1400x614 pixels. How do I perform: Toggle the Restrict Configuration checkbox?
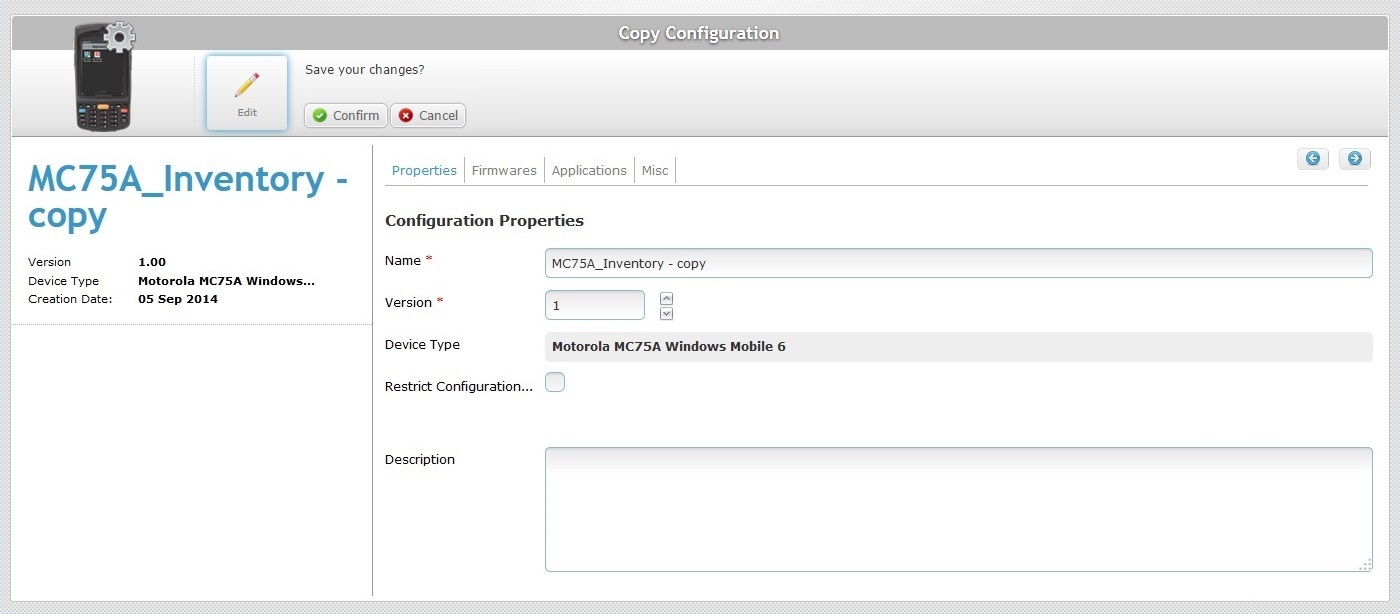(x=555, y=382)
